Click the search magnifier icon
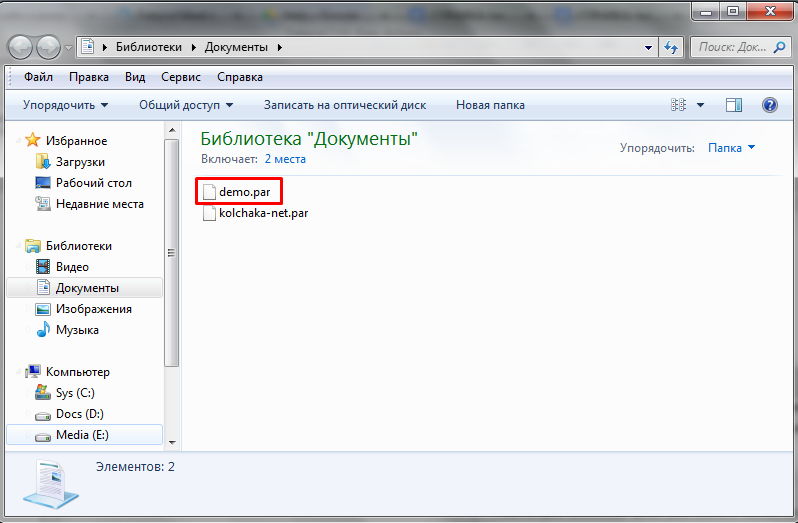This screenshot has height=523, width=798. pyautogui.click(x=779, y=47)
